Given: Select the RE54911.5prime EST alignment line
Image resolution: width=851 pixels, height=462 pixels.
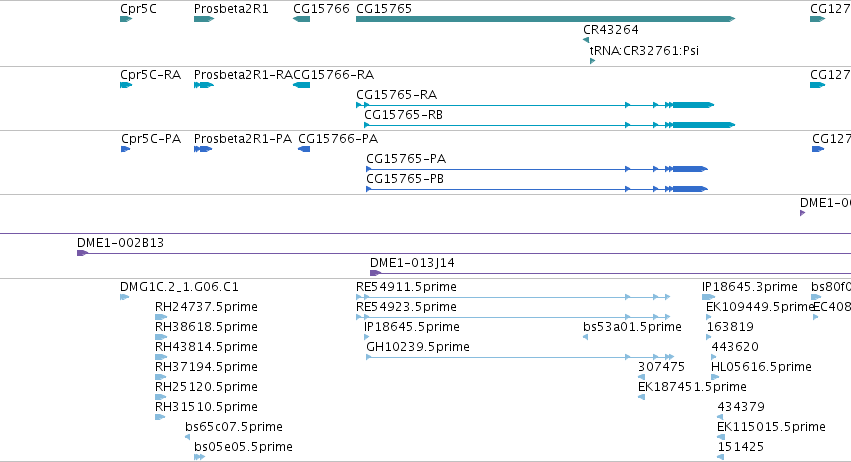Looking at the screenshot, I should pos(513,297).
